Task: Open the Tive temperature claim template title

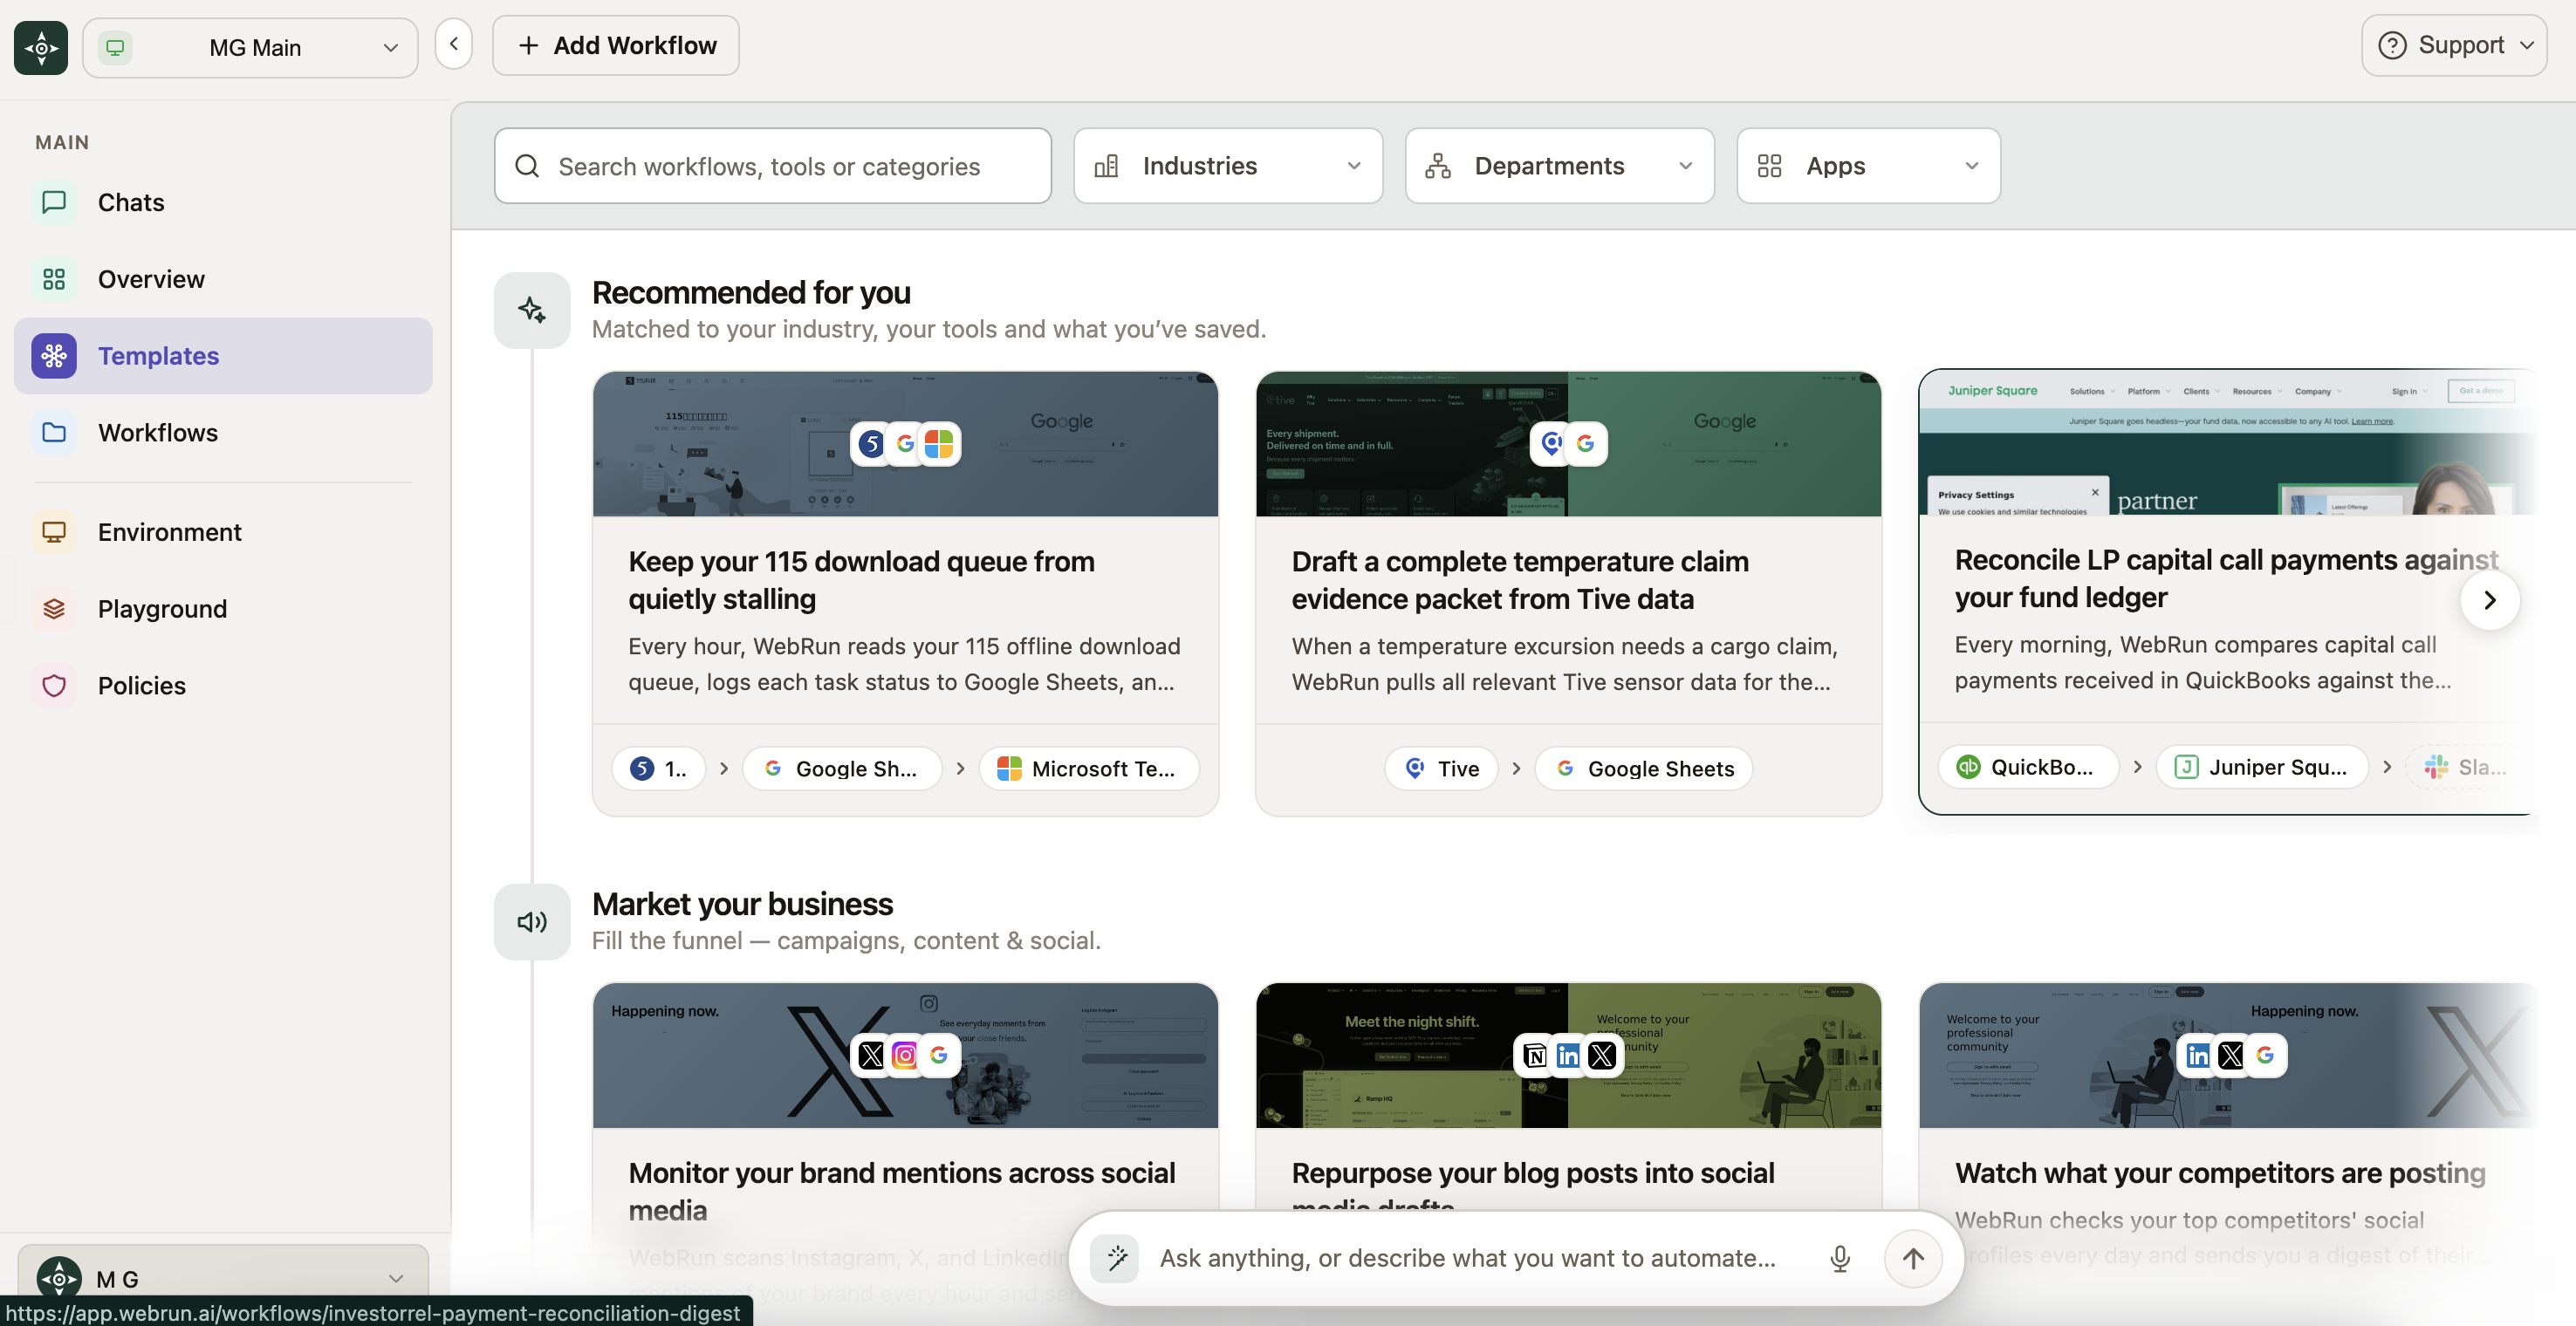Action: [1520, 580]
